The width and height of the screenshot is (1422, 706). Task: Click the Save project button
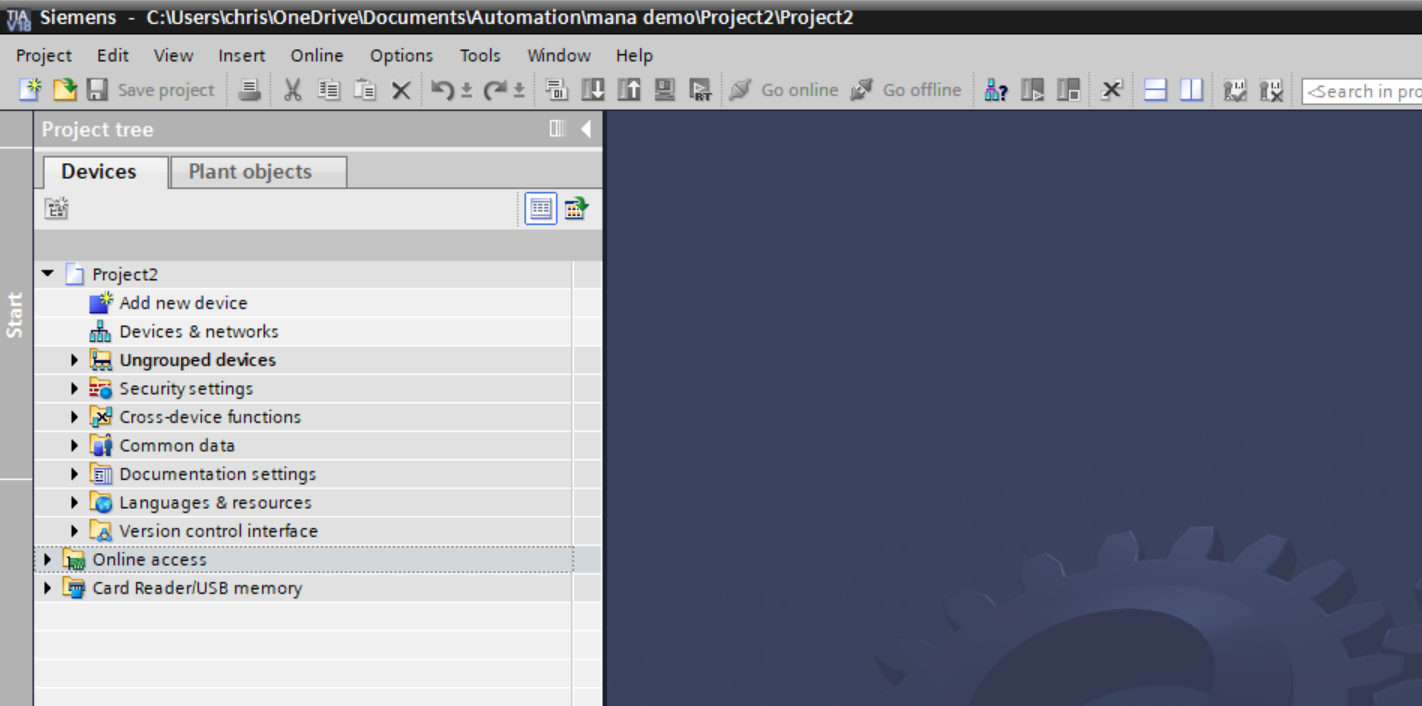pyautogui.click(x=150, y=90)
